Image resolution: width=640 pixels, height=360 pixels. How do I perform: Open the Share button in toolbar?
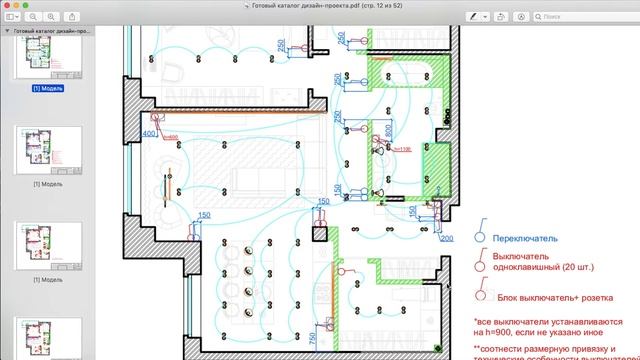pyautogui.click(x=72, y=17)
